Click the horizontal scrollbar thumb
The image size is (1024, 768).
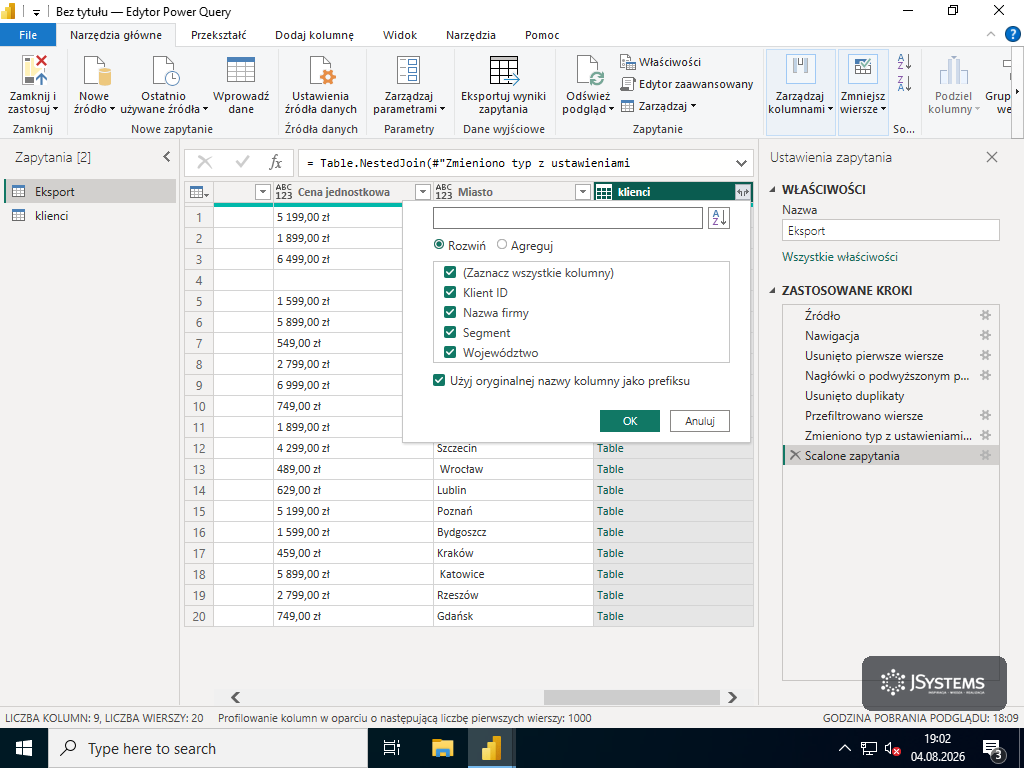pos(632,697)
